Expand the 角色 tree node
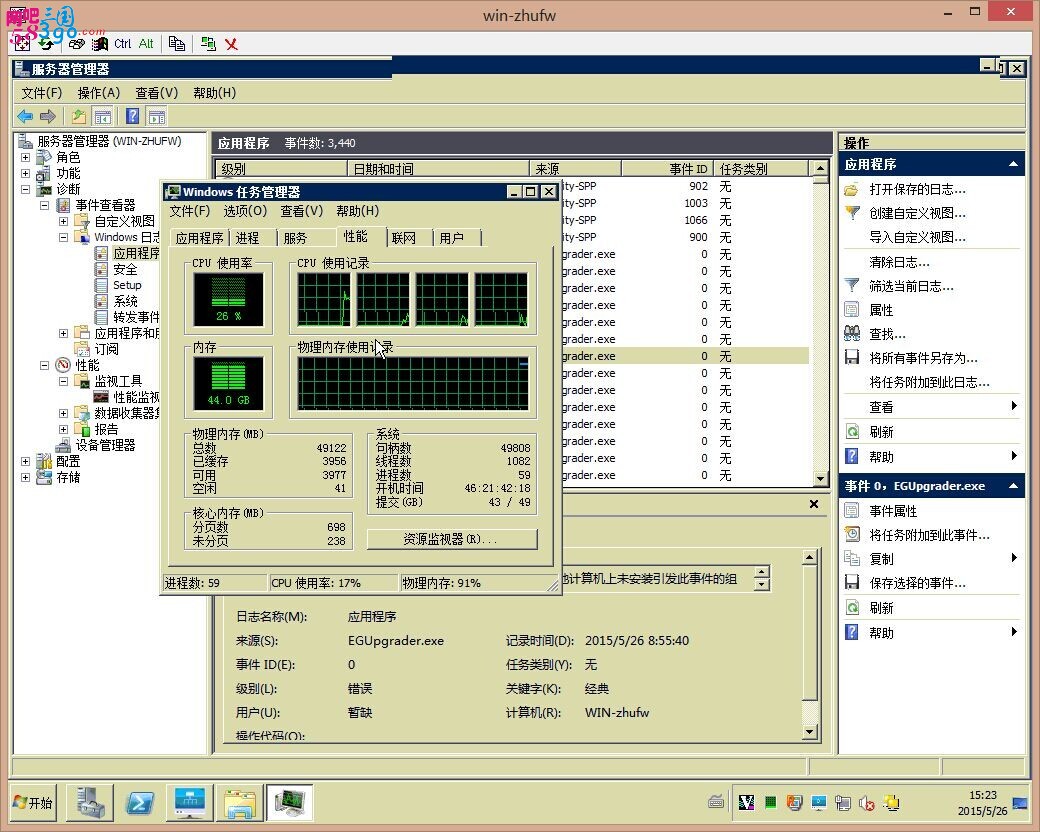Screen dimensions: 1040x832 [25, 157]
